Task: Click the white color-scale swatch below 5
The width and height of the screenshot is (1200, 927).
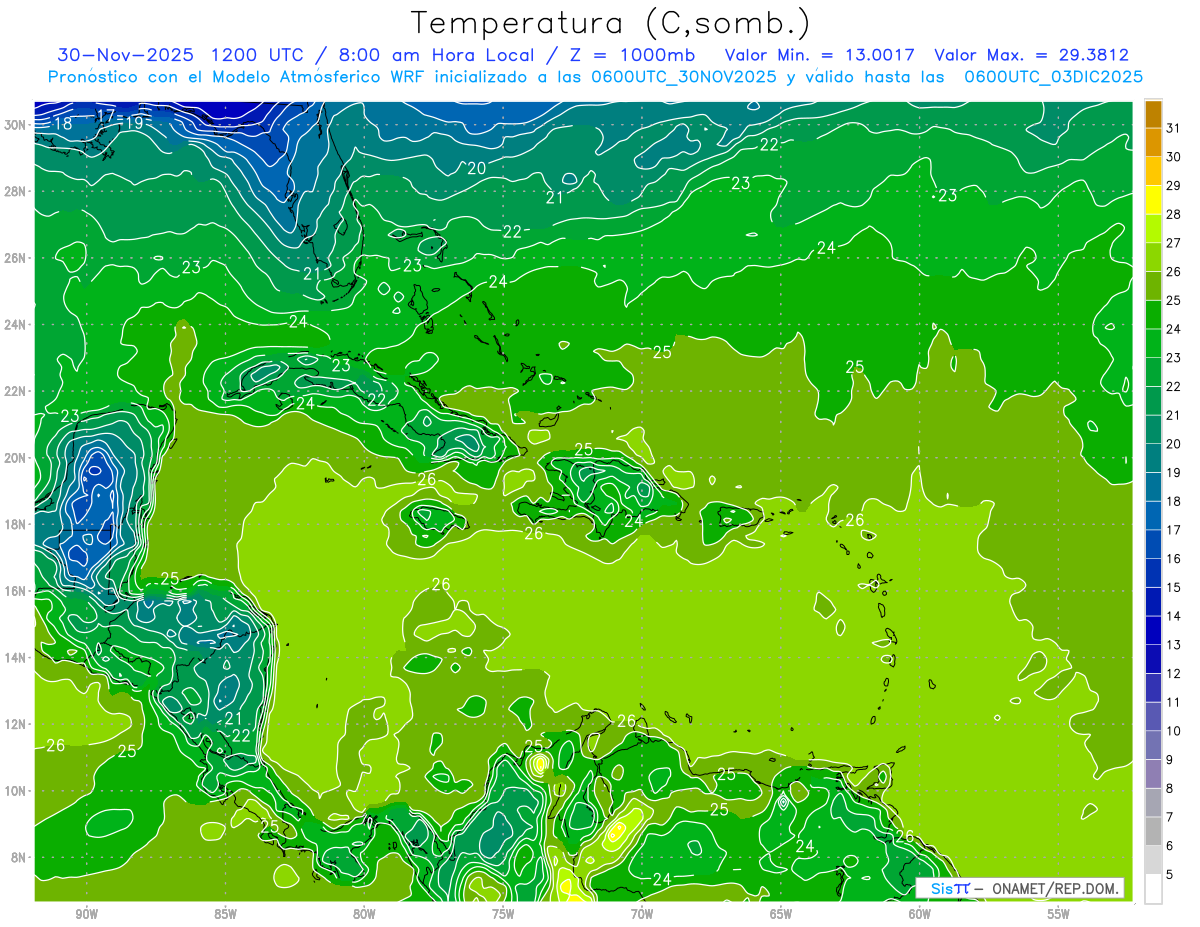Action: pyautogui.click(x=1153, y=889)
